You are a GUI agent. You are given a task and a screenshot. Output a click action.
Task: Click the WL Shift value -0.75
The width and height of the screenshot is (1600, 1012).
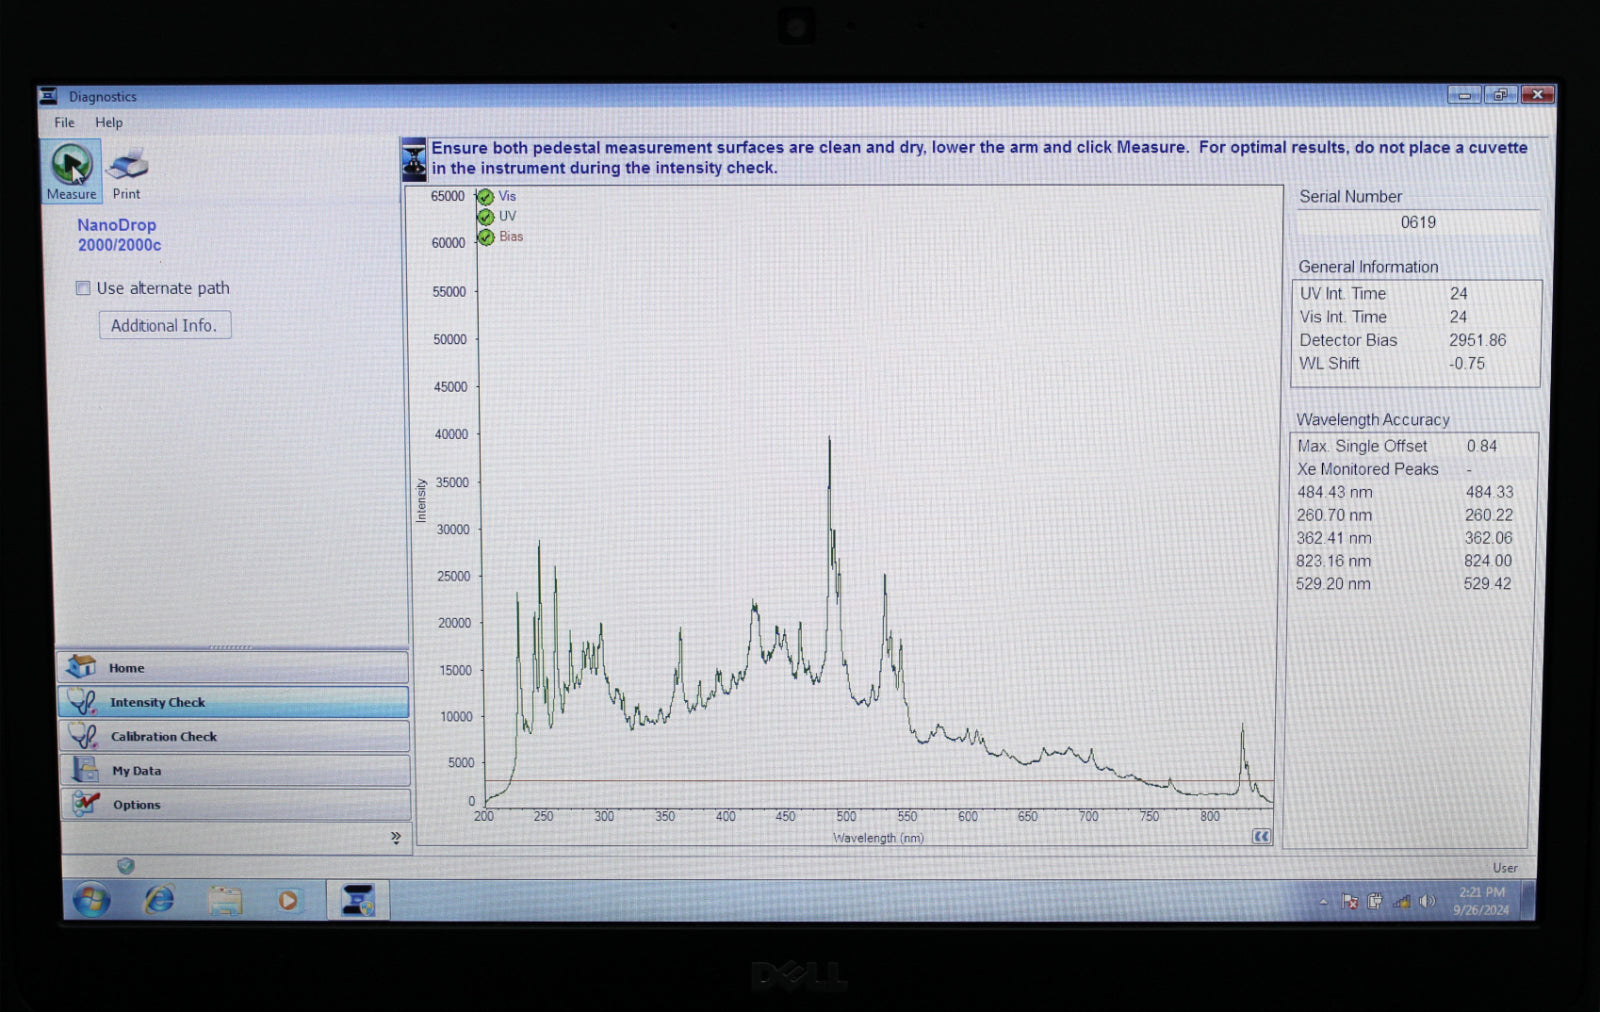click(x=1467, y=363)
